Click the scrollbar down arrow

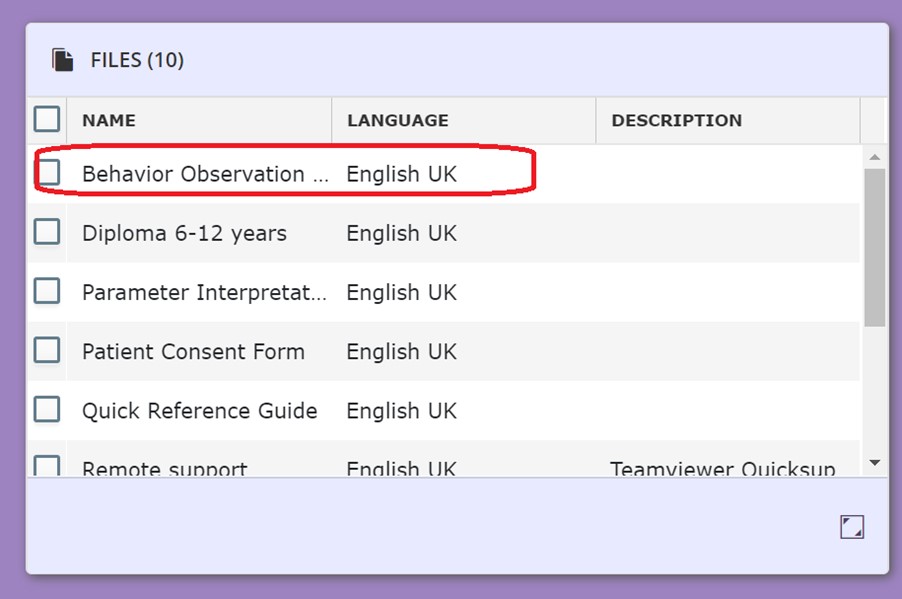874,463
